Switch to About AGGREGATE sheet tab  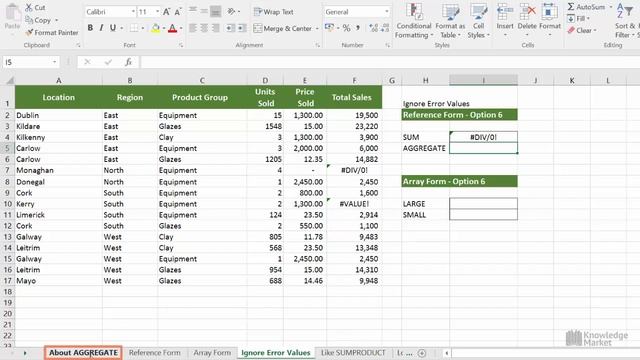[83, 353]
